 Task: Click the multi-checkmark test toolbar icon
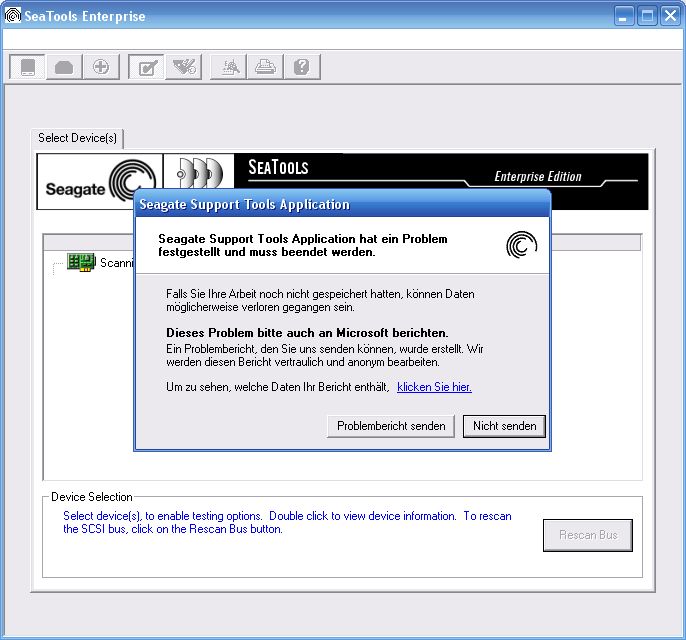[x=184, y=67]
